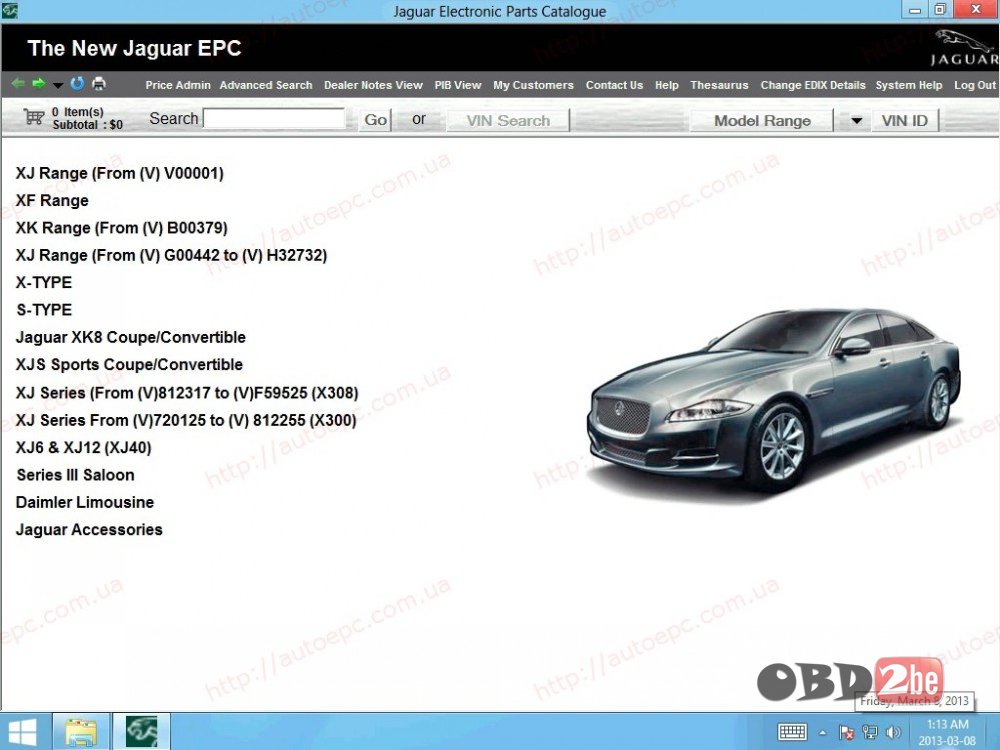Select XJ Range G00442 to H32732

171,256
